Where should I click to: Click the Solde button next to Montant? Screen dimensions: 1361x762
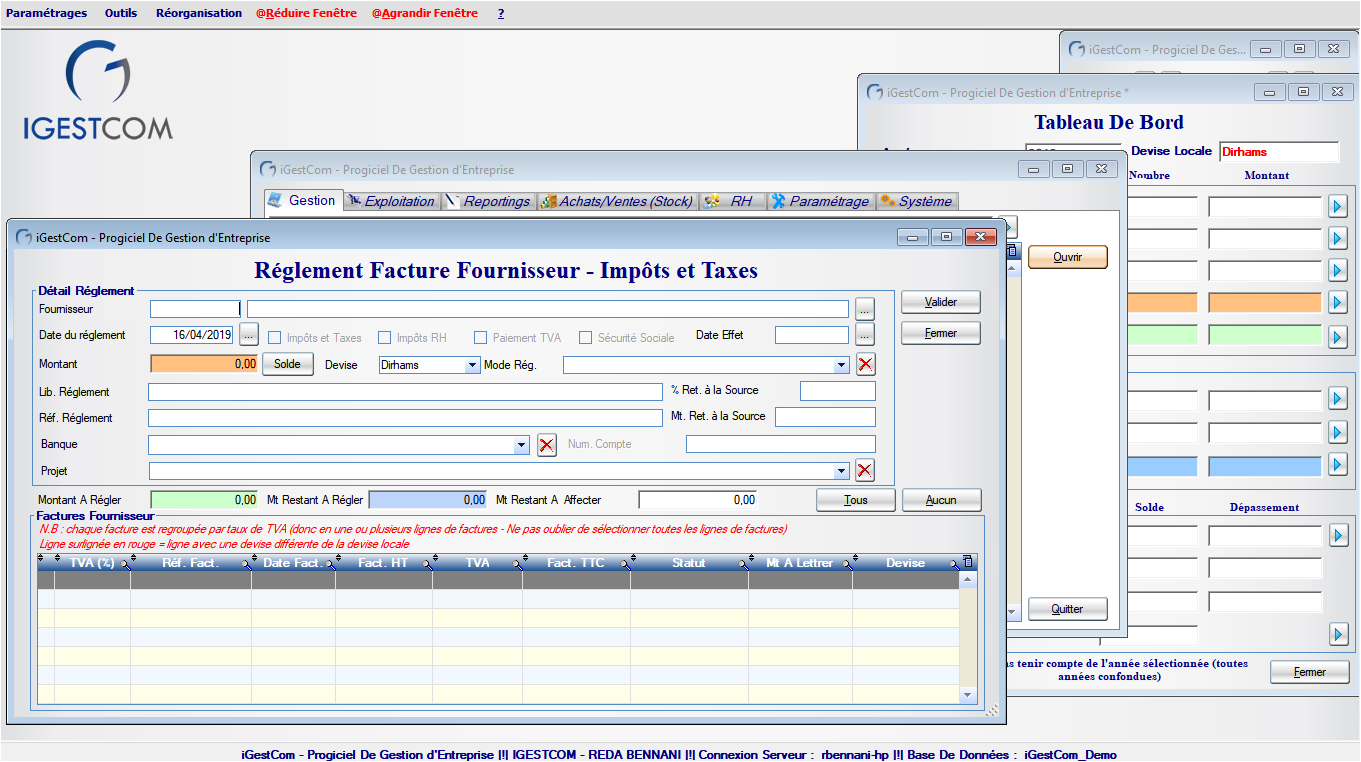[287, 364]
